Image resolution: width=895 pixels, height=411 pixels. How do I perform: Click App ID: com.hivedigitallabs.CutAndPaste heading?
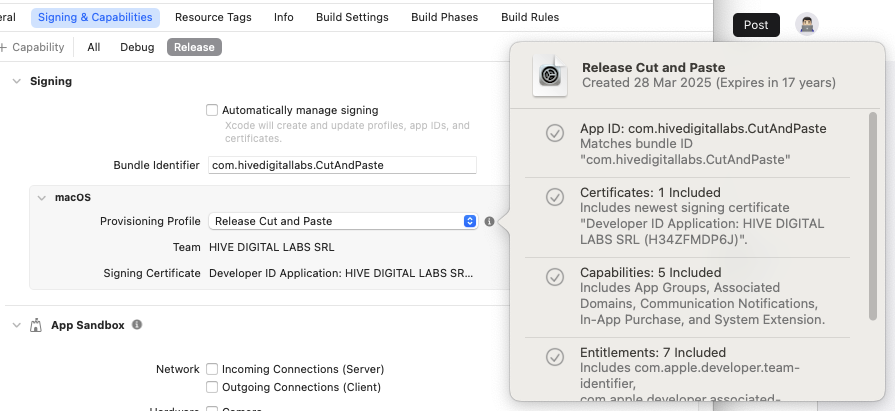pos(703,129)
